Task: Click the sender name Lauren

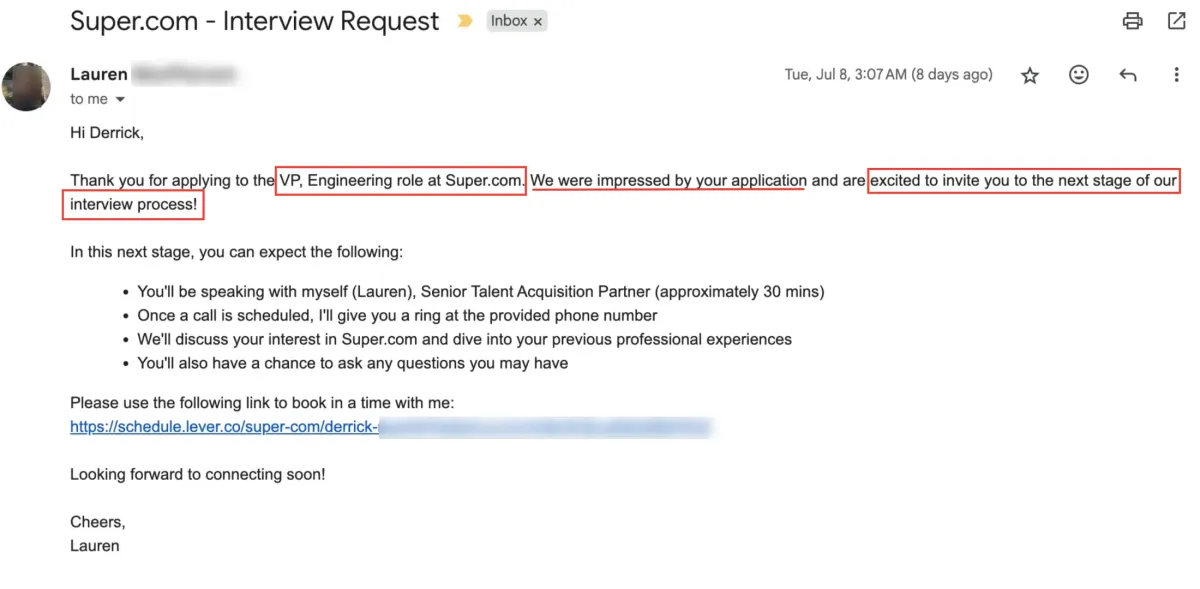Action: pyautogui.click(x=99, y=74)
